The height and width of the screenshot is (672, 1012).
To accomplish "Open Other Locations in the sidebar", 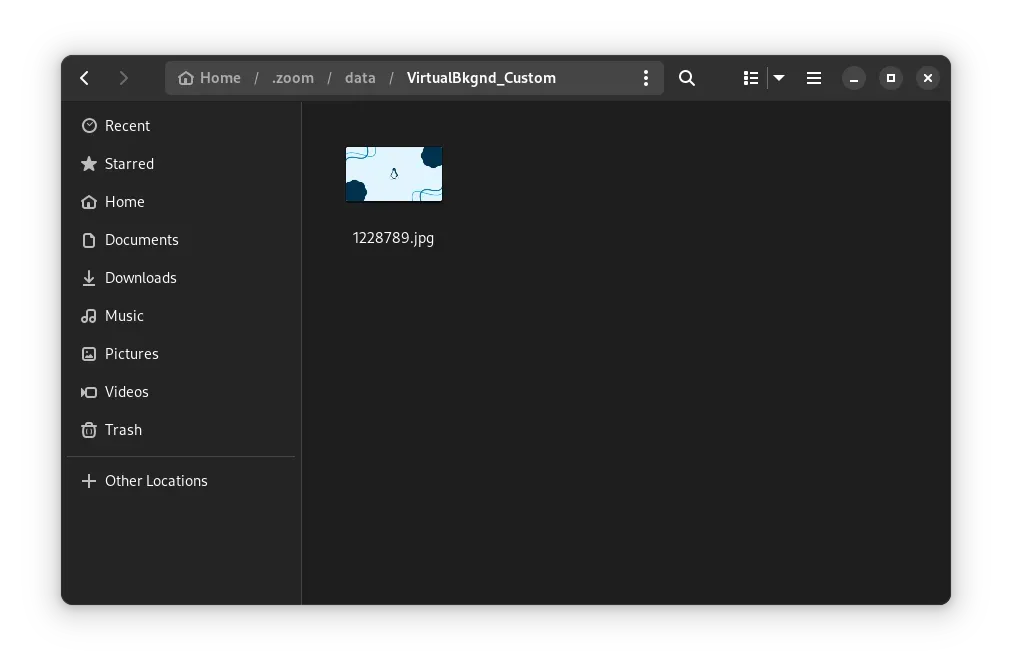I will click(x=156, y=480).
